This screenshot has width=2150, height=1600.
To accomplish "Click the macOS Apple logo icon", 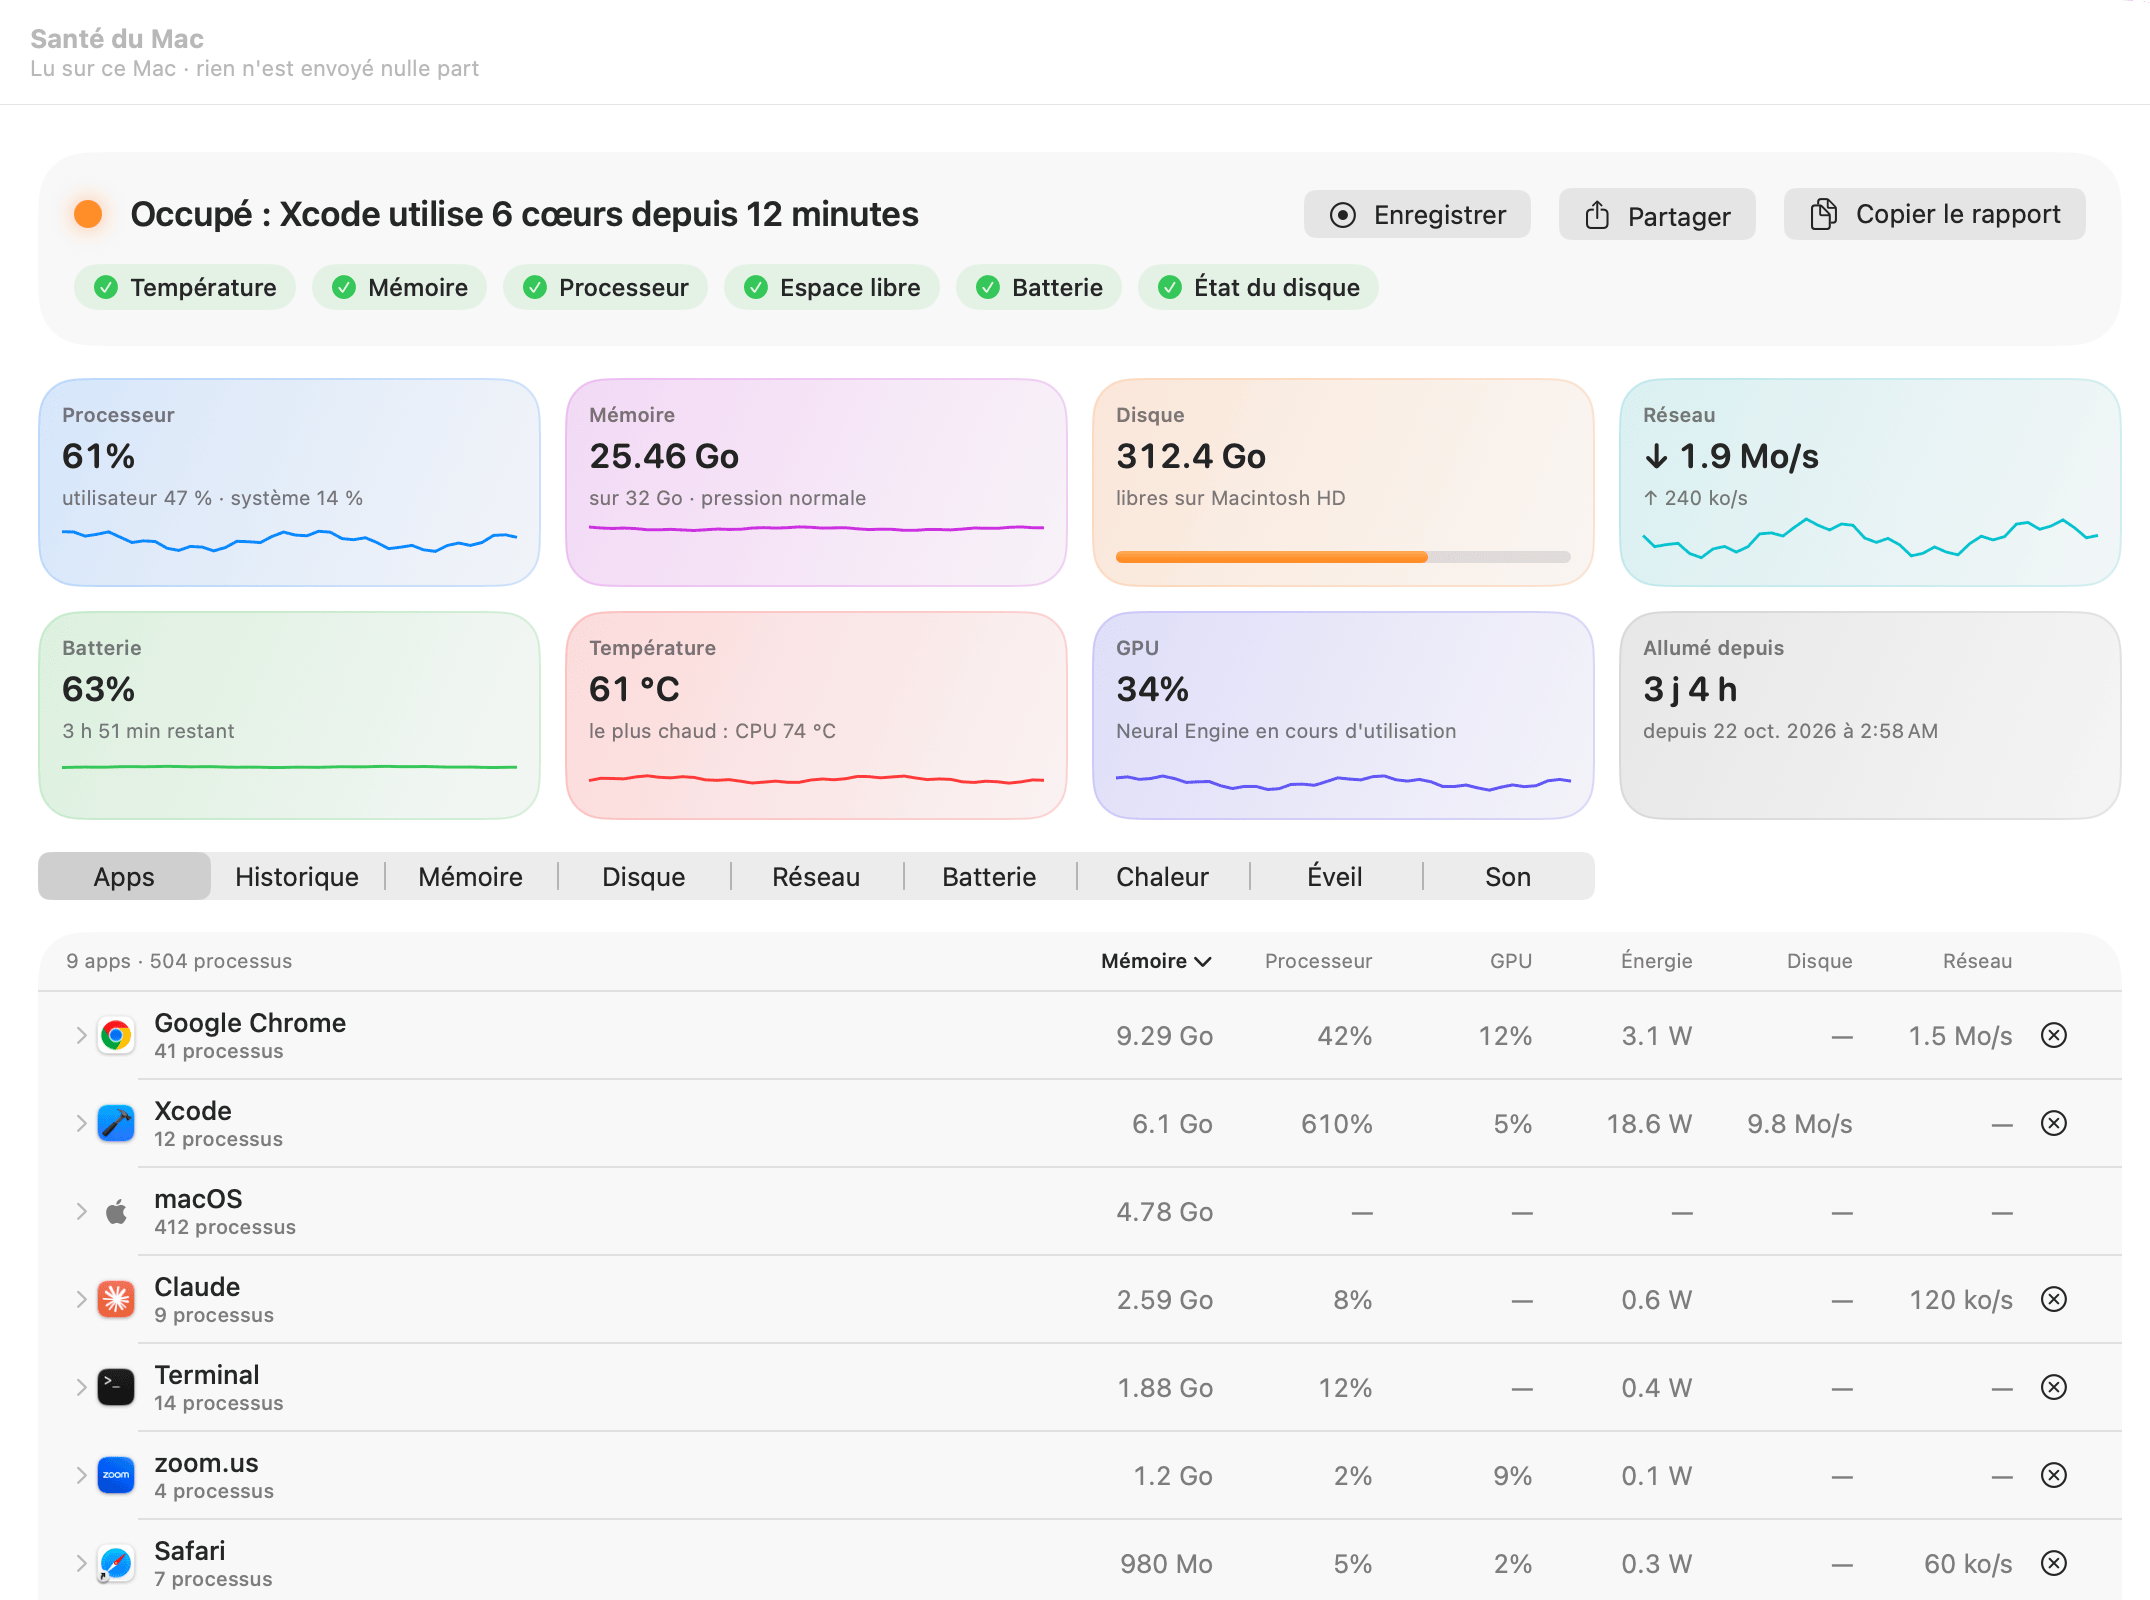I will (x=116, y=1211).
